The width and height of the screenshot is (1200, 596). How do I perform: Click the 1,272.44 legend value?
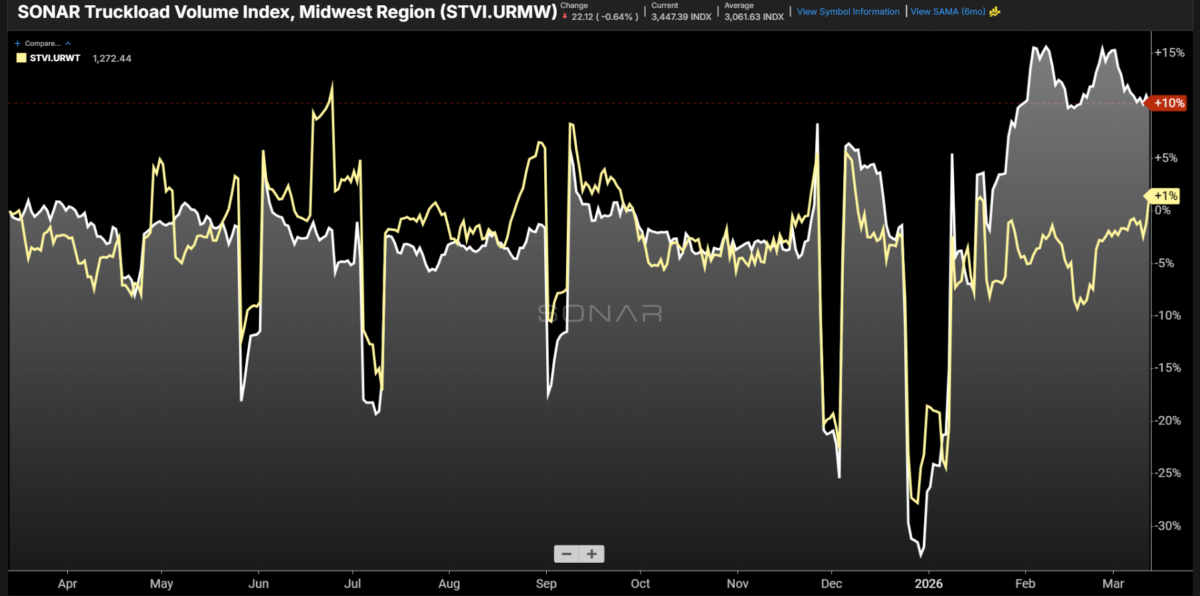click(x=111, y=58)
